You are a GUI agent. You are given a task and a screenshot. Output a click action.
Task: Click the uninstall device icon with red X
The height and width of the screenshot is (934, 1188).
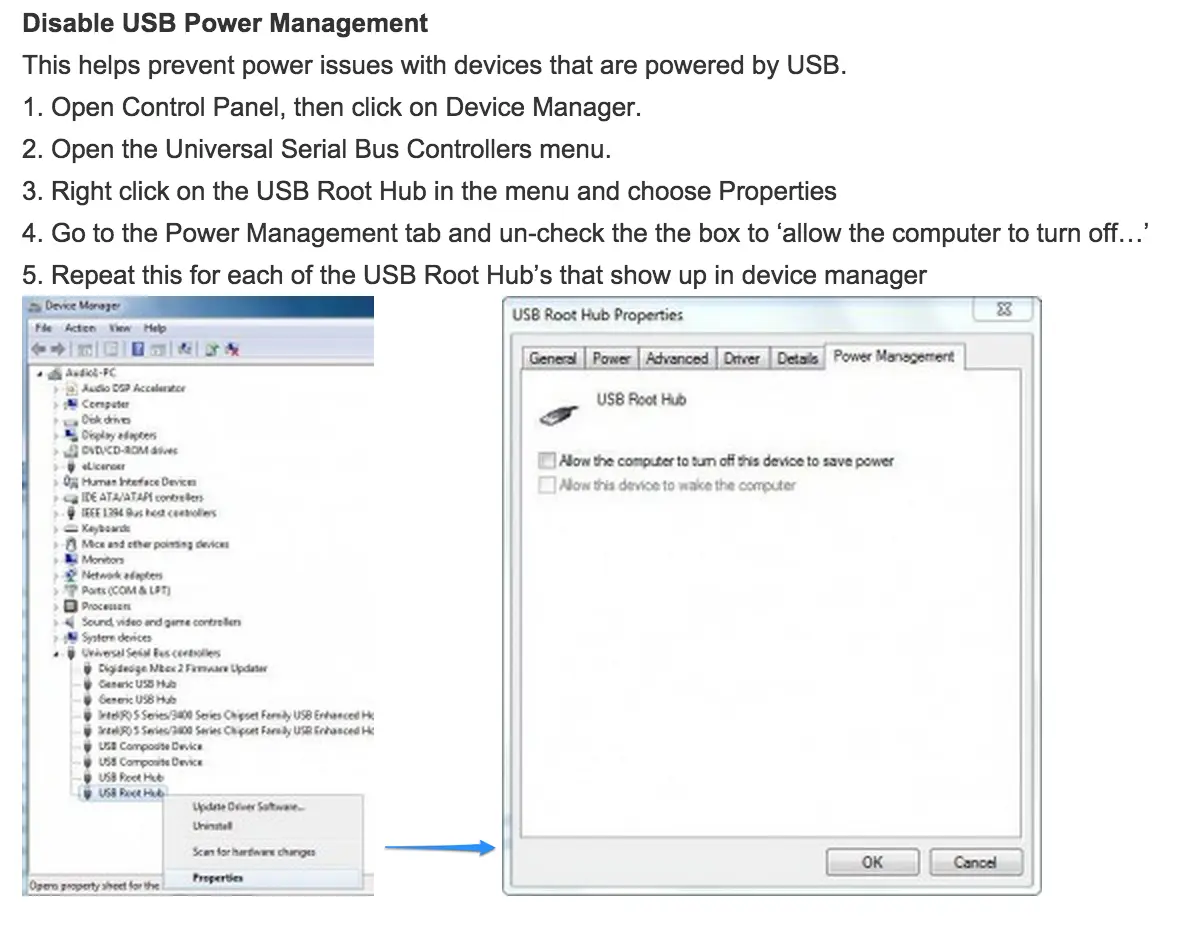coord(232,349)
